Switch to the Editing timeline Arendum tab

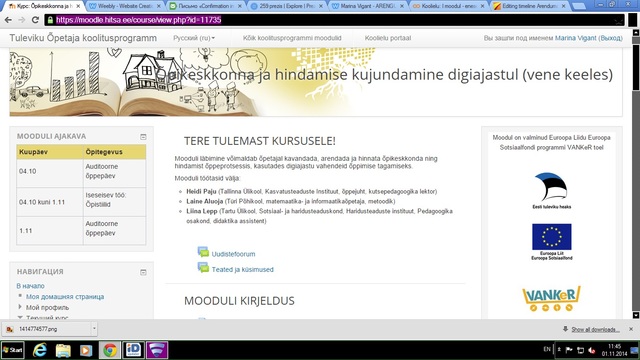click(529, 6)
